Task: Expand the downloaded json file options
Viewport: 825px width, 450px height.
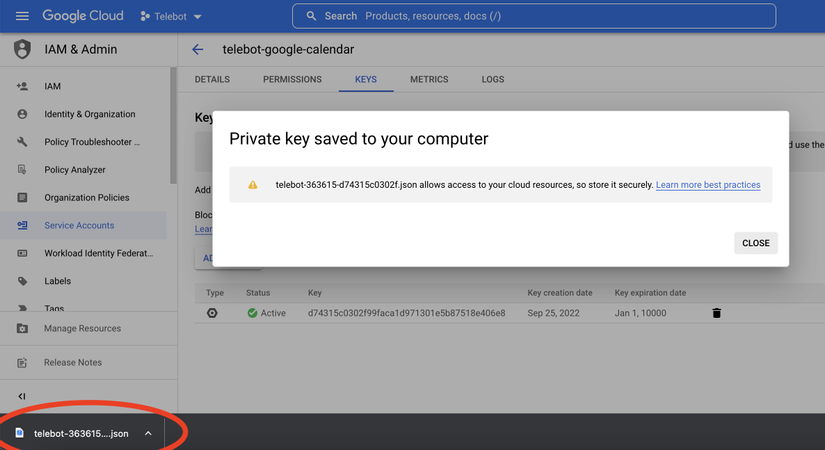Action: 148,433
